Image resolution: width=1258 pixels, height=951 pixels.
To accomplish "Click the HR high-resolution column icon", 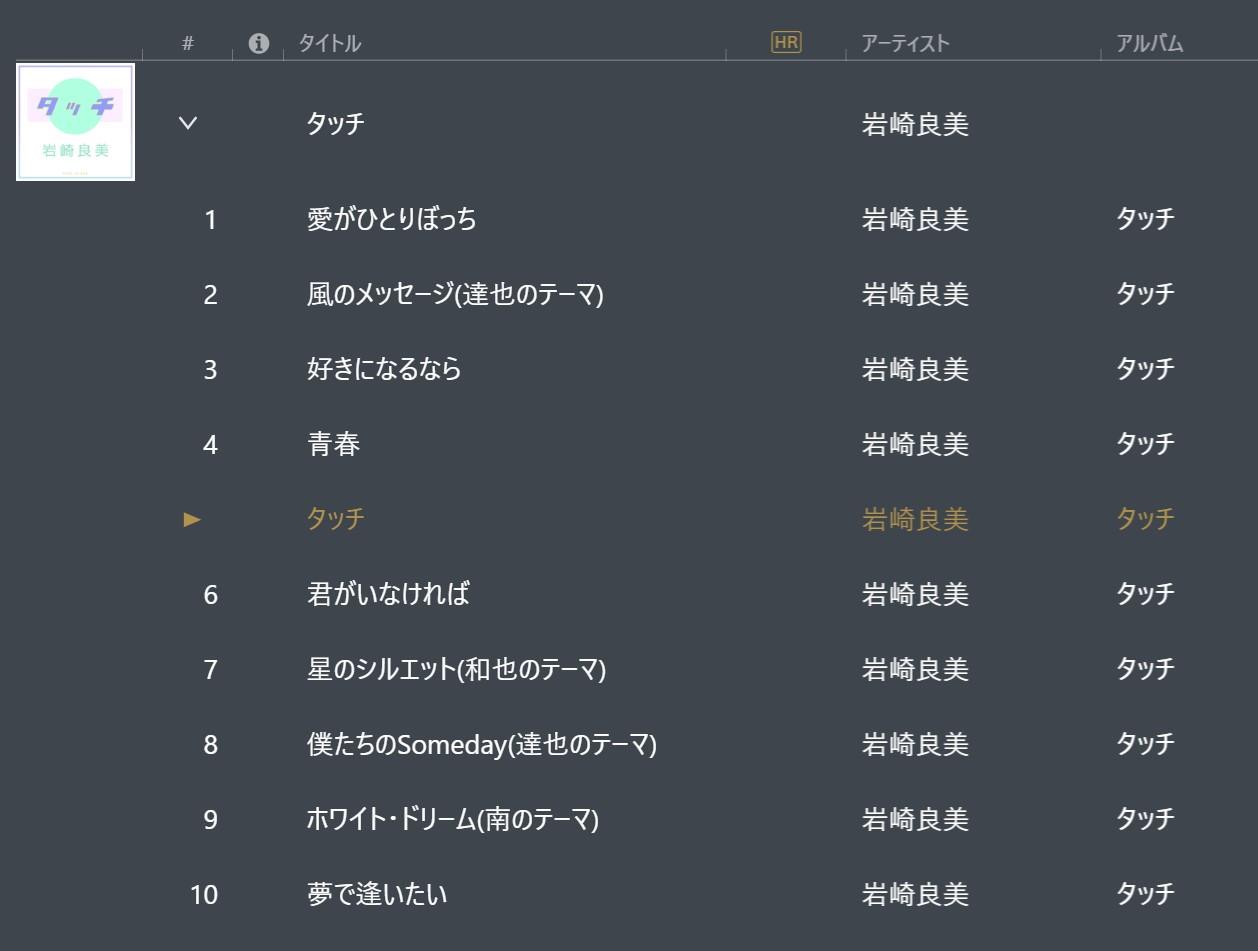I will click(x=786, y=42).
